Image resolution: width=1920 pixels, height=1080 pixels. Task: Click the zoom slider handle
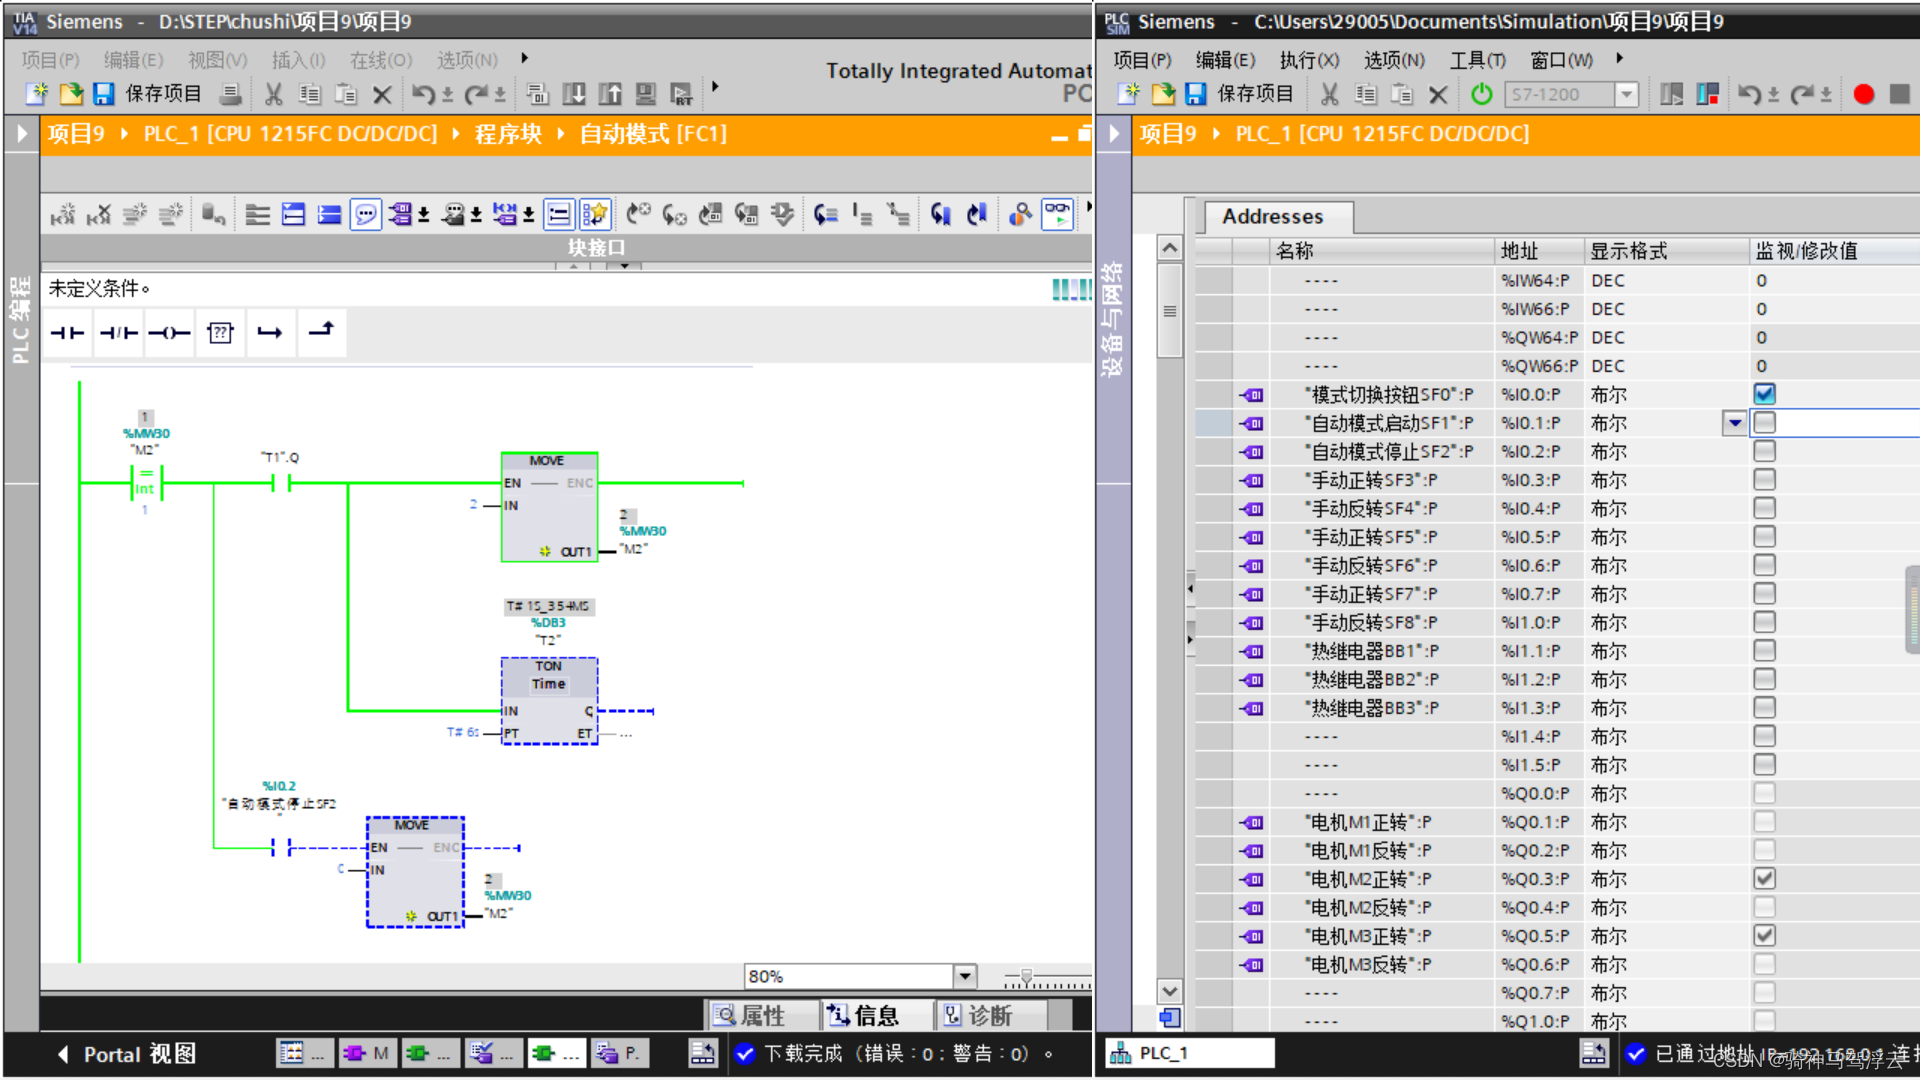pos(1026,976)
